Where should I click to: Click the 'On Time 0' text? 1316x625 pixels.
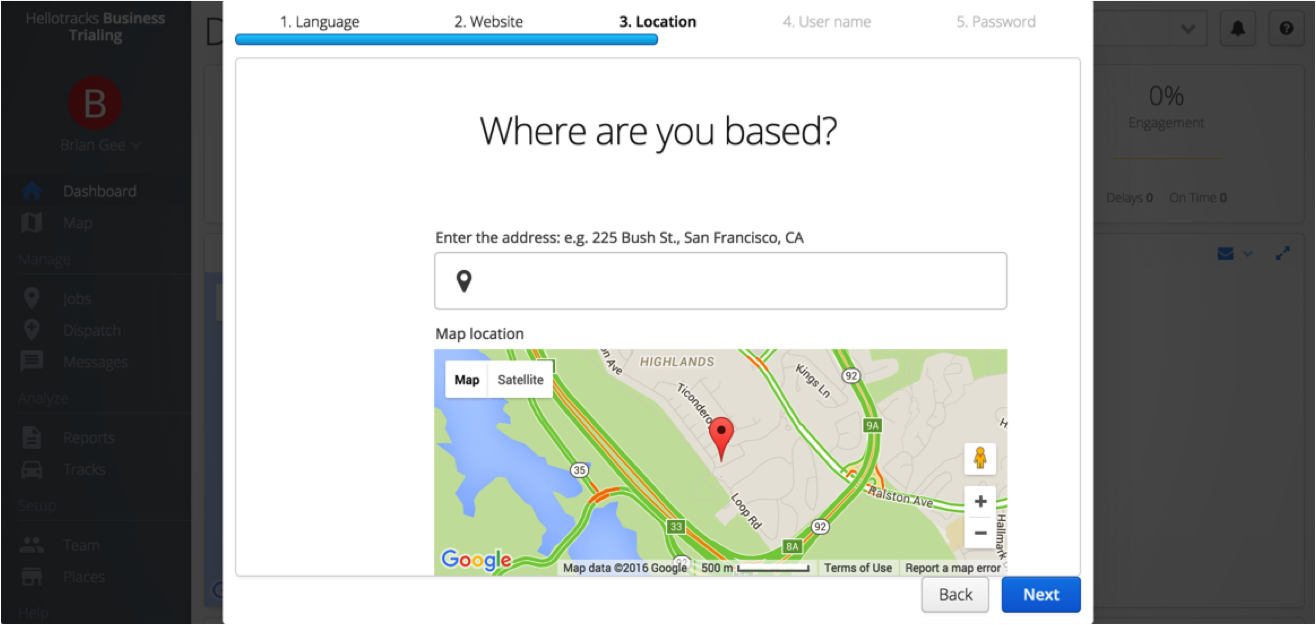(x=1198, y=198)
